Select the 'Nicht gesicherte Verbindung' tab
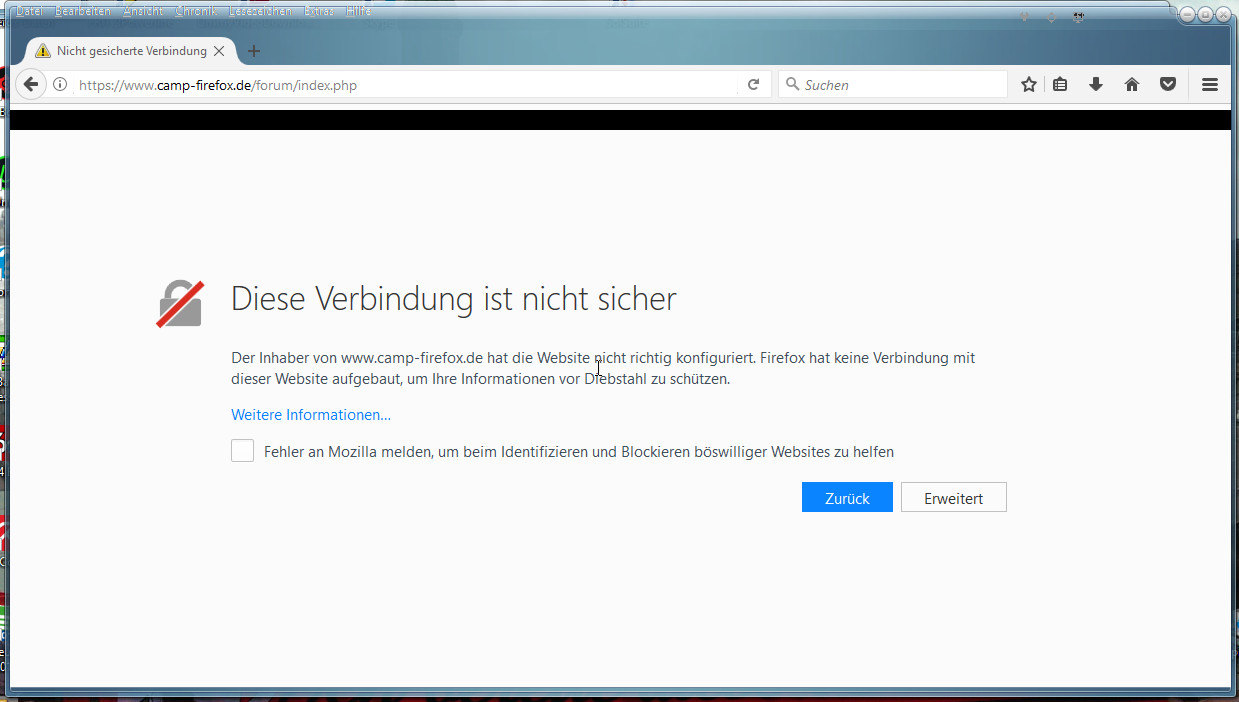Screen dimensions: 1239x702 [x=130, y=51]
